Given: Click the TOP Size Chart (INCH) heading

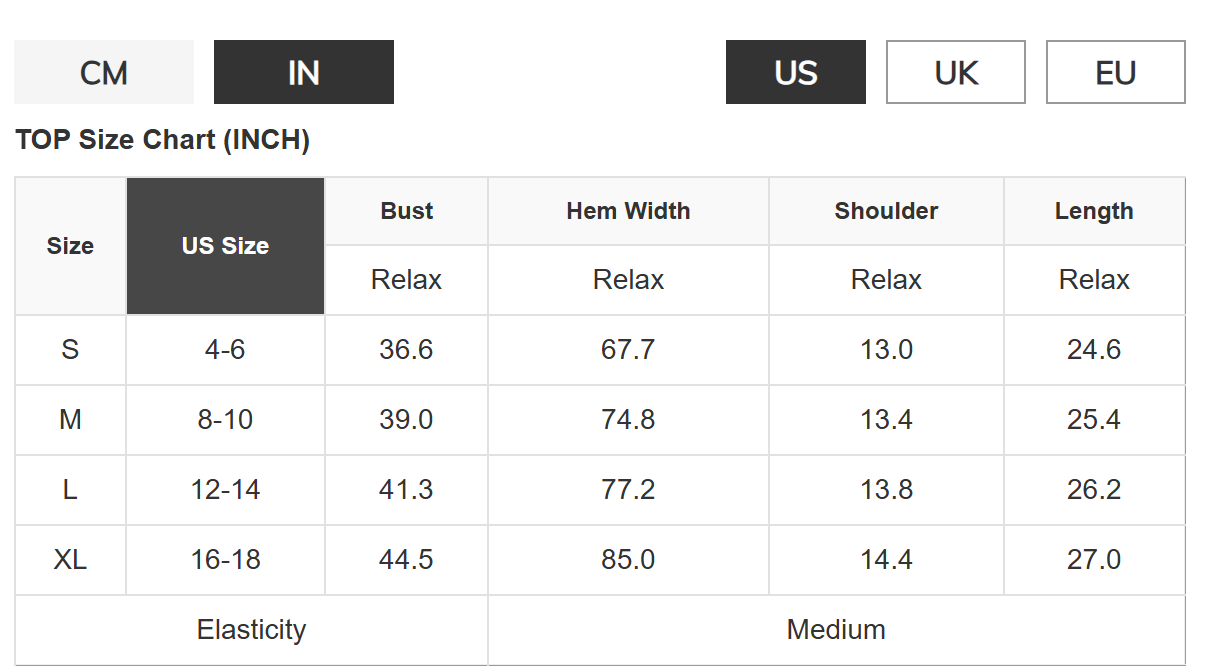Looking at the screenshot, I should [x=163, y=140].
